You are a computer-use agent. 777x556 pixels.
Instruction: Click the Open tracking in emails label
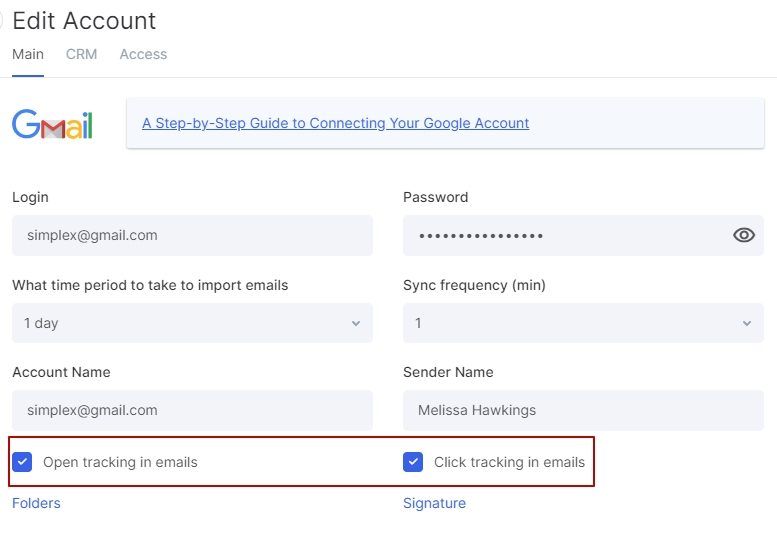pyautogui.click(x=120, y=462)
